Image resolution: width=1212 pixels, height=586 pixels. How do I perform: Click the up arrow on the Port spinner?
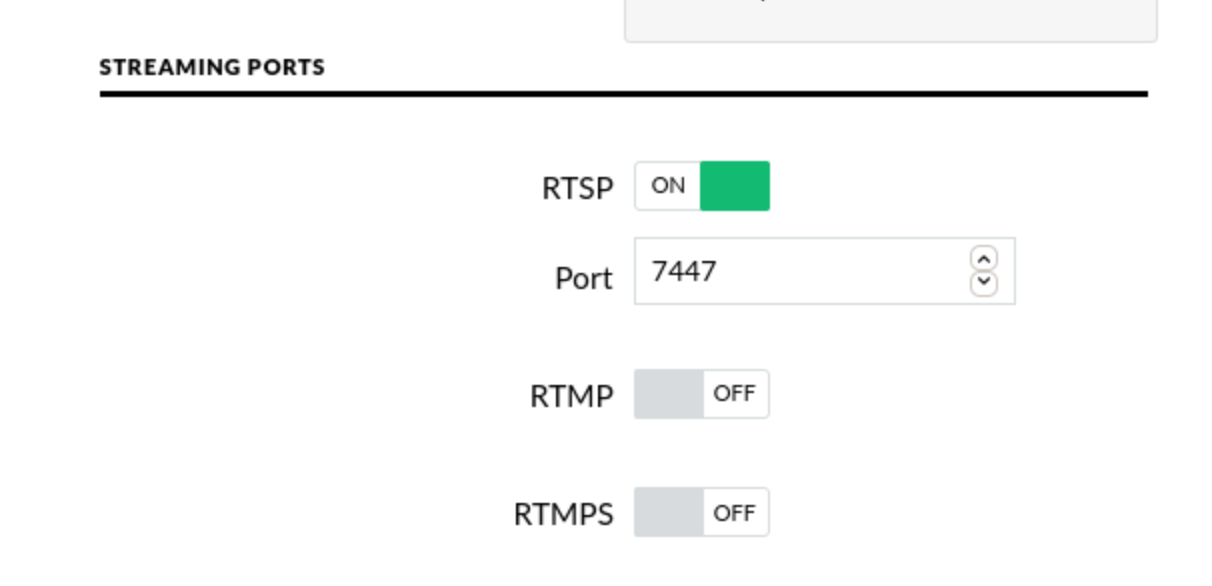[x=984, y=259]
